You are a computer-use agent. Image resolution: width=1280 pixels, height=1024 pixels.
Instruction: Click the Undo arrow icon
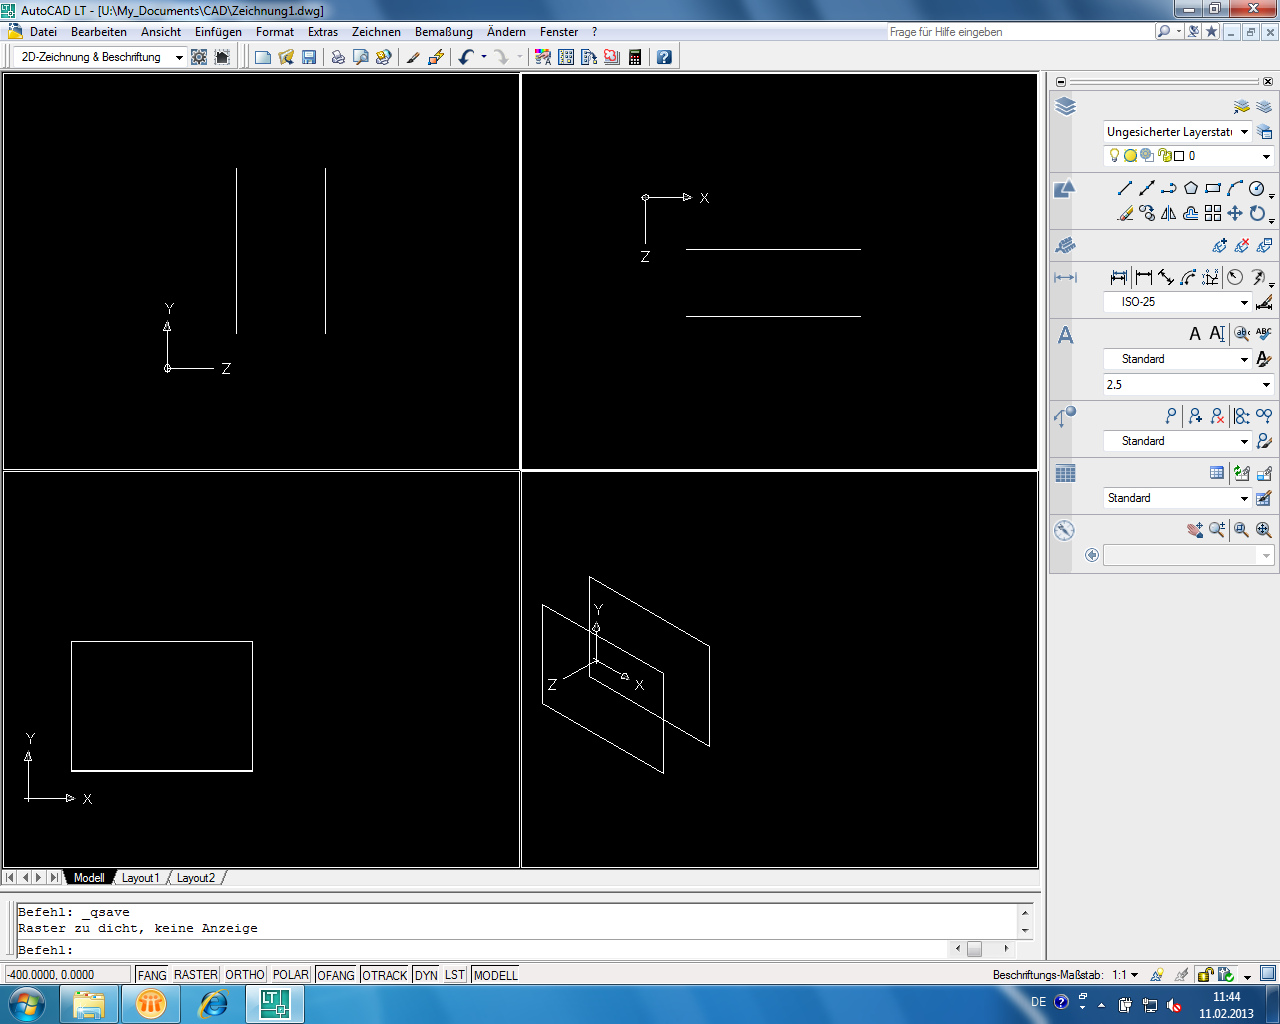point(466,57)
